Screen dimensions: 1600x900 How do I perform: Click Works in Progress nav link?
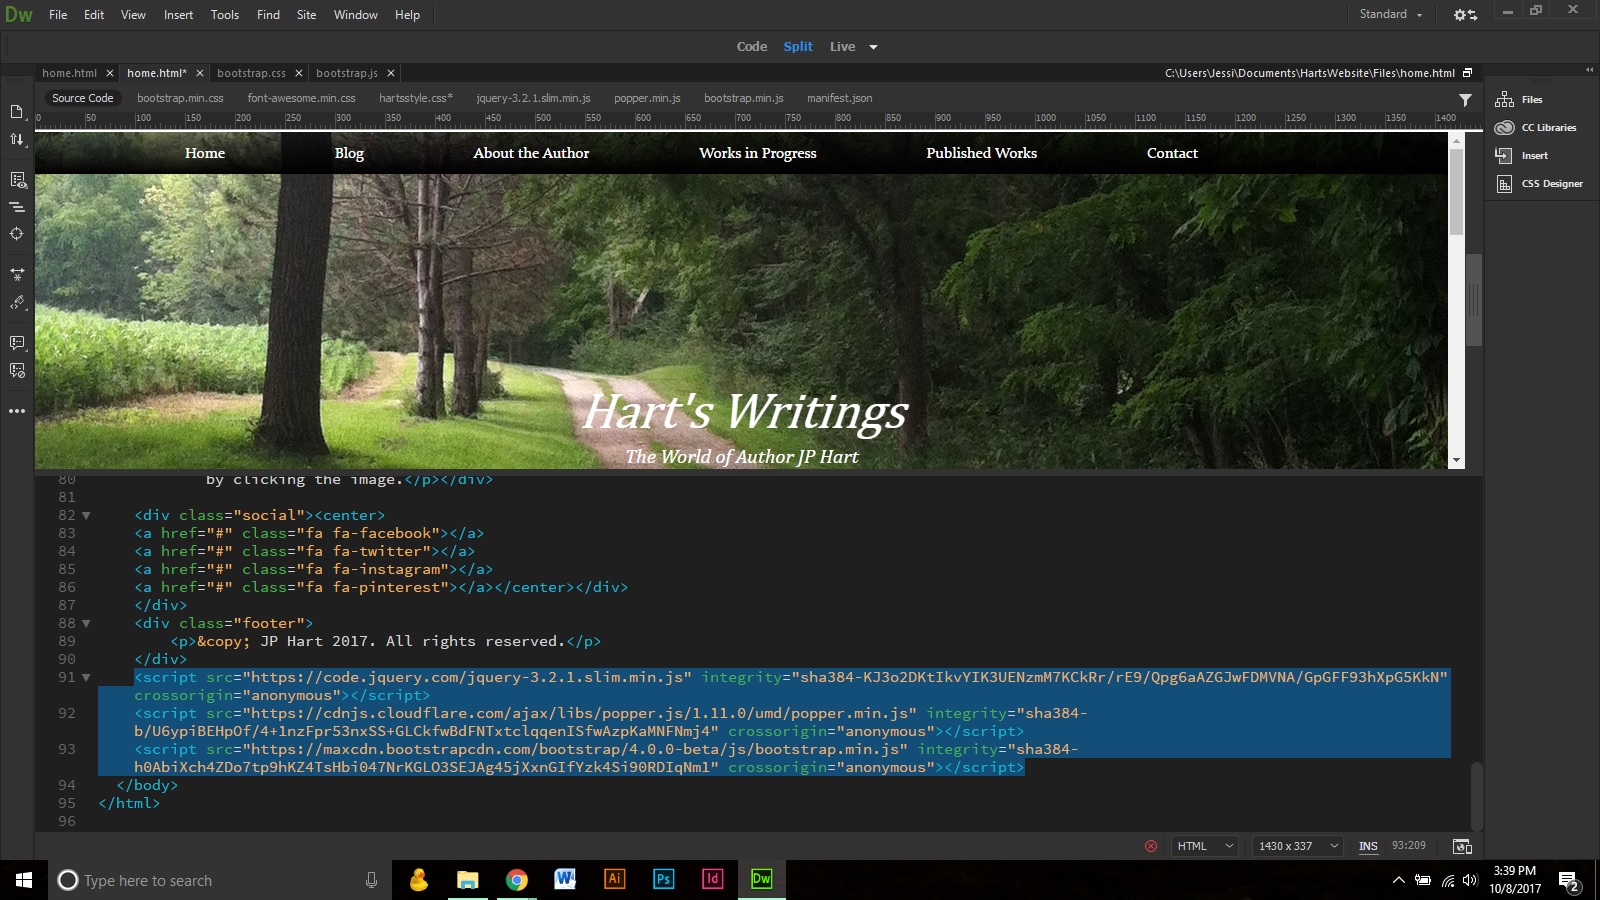pyautogui.click(x=758, y=153)
